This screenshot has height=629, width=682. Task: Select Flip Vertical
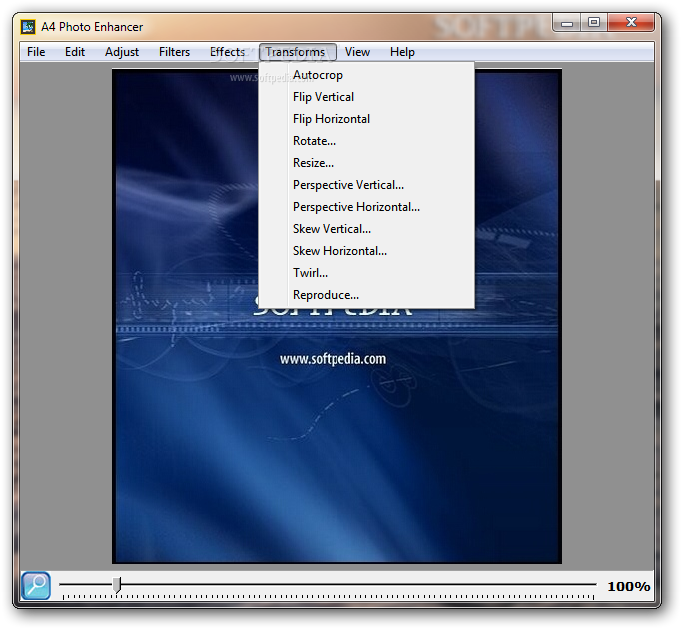tap(366, 97)
